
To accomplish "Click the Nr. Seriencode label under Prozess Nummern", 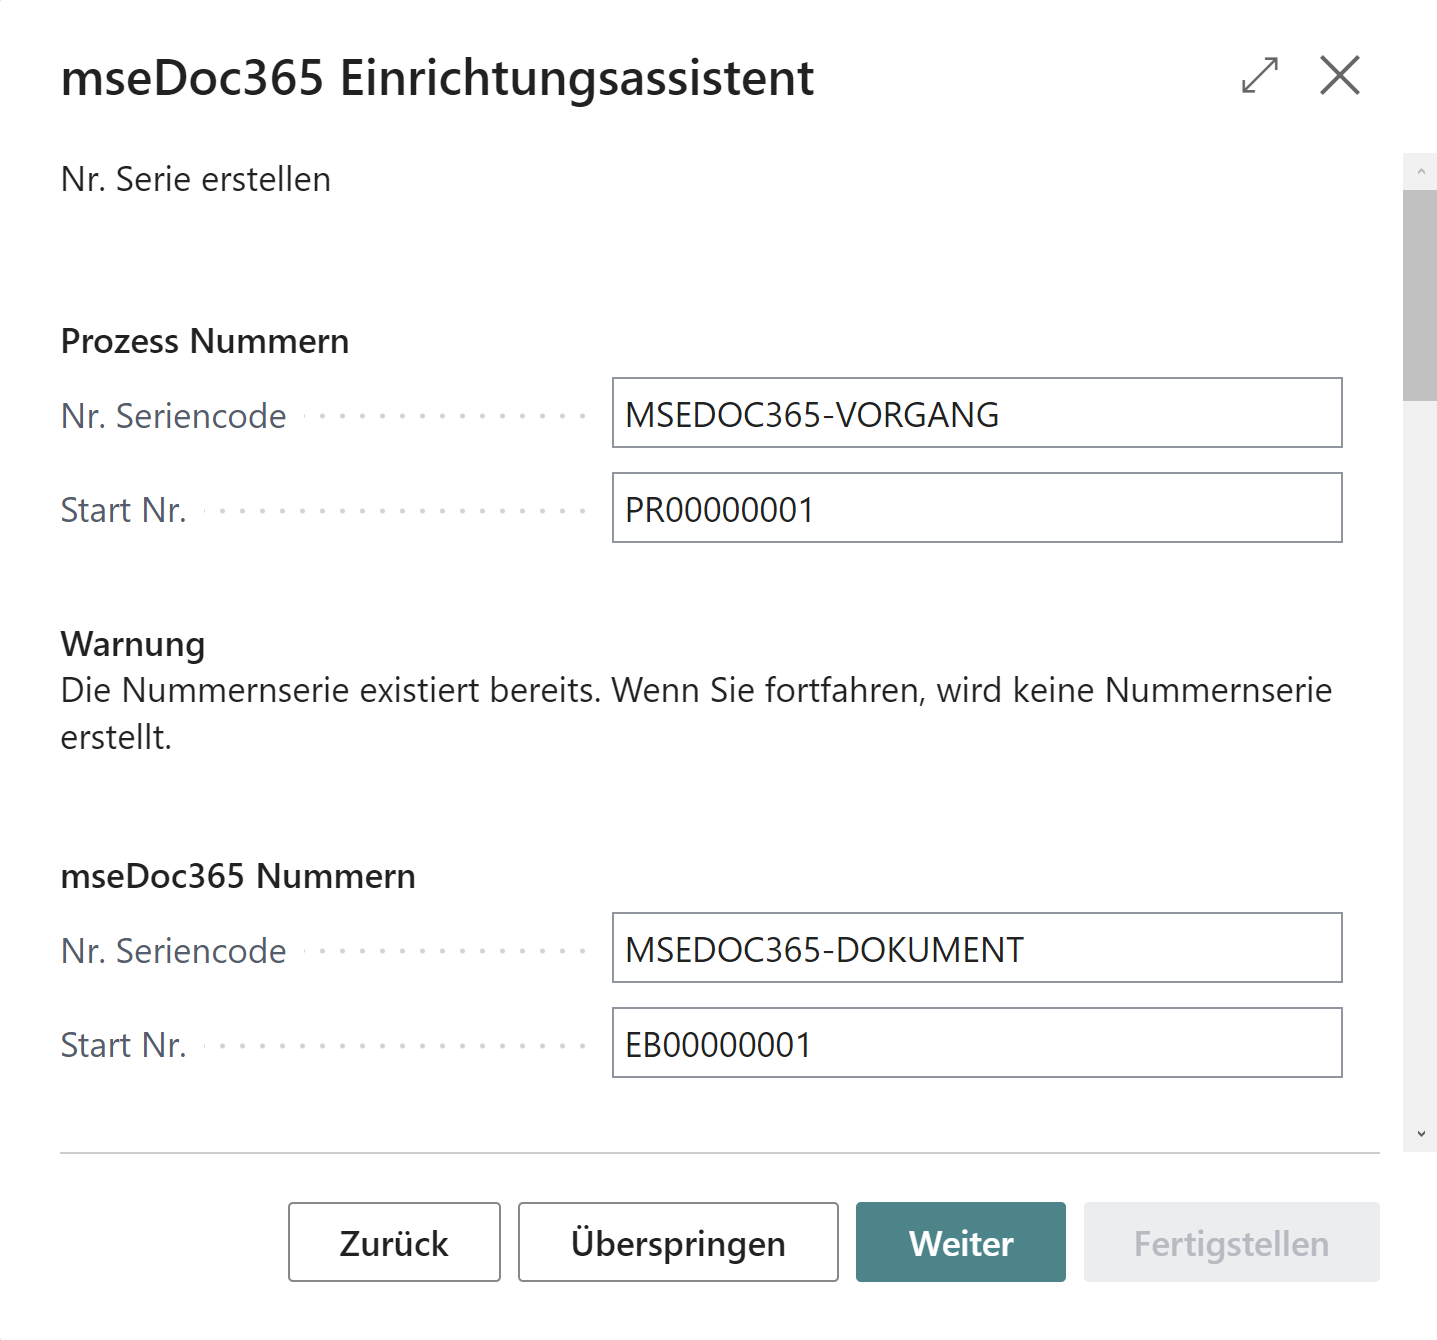I will click(173, 416).
